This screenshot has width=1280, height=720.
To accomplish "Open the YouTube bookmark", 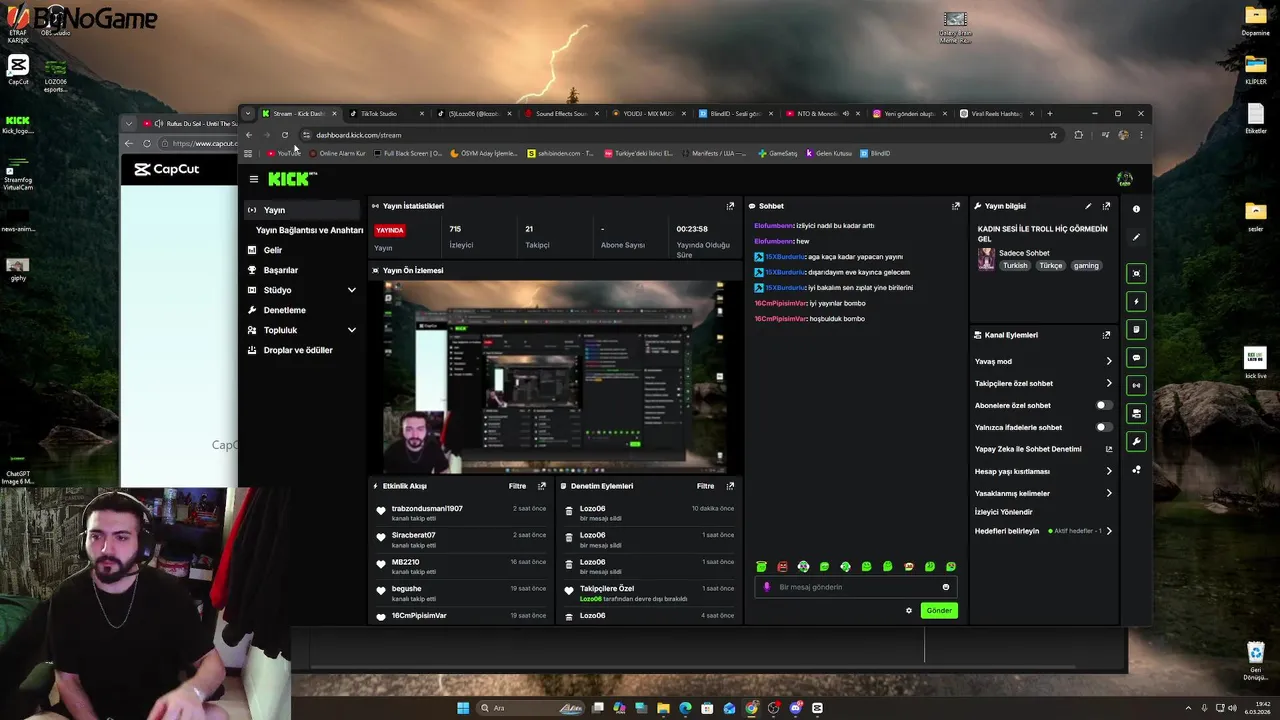I will click(x=285, y=153).
